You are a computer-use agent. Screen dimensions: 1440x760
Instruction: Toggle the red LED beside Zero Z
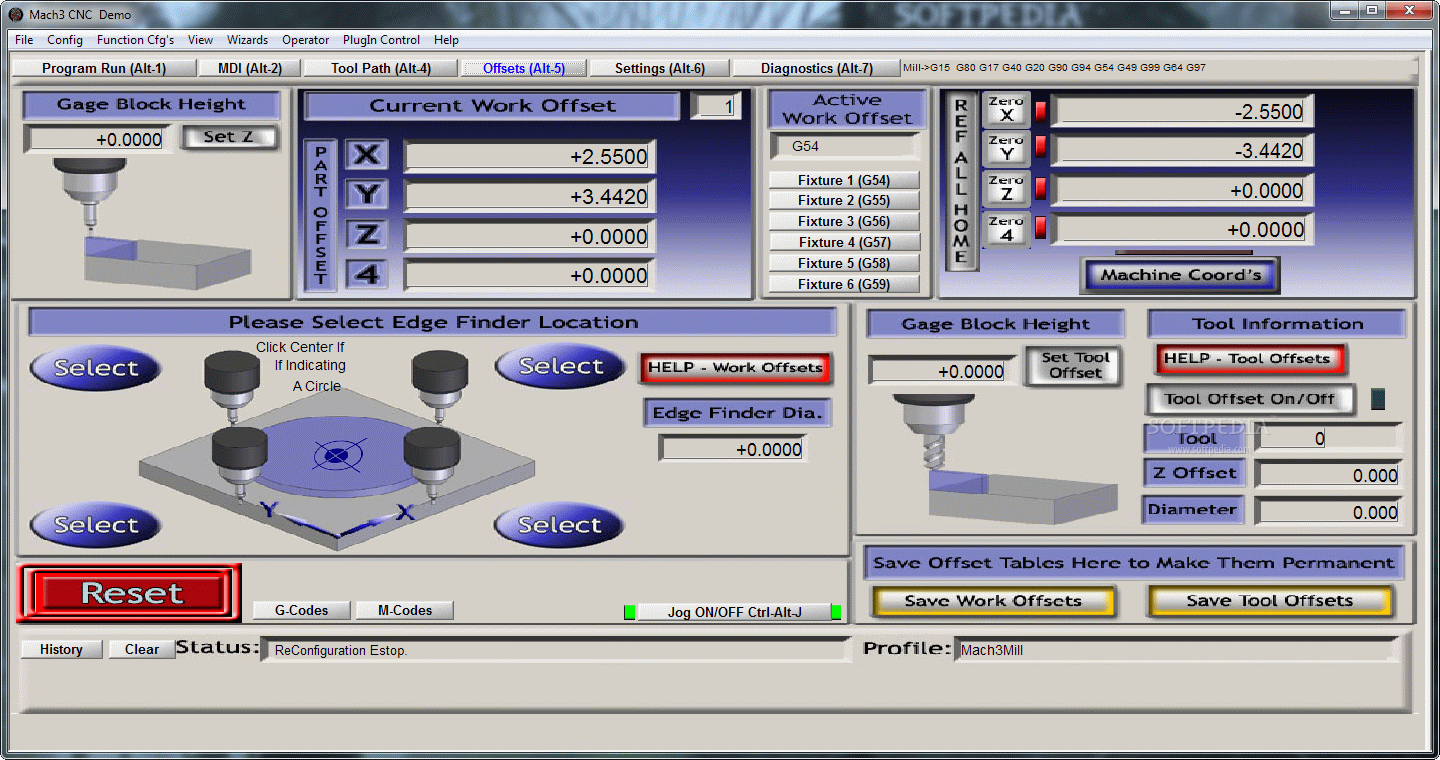pyautogui.click(x=1040, y=188)
